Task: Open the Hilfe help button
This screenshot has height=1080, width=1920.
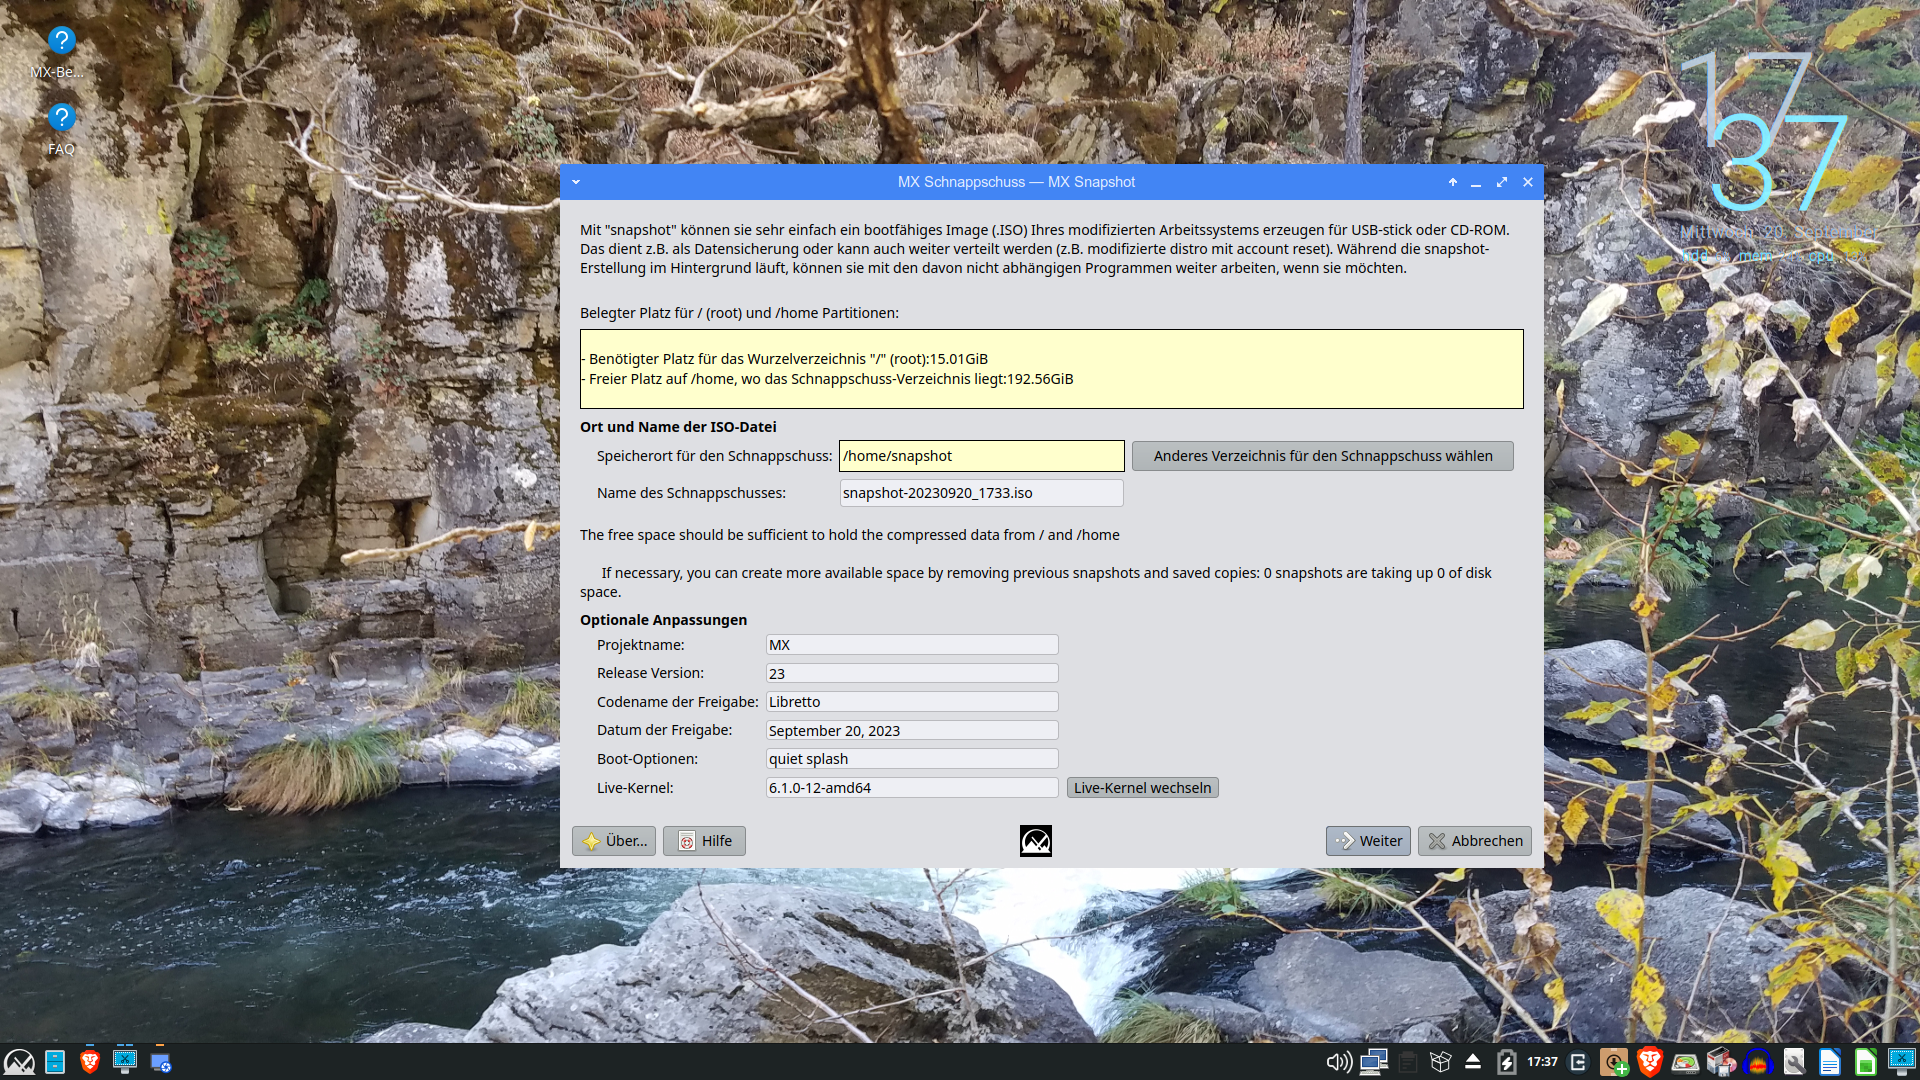Action: (x=704, y=841)
